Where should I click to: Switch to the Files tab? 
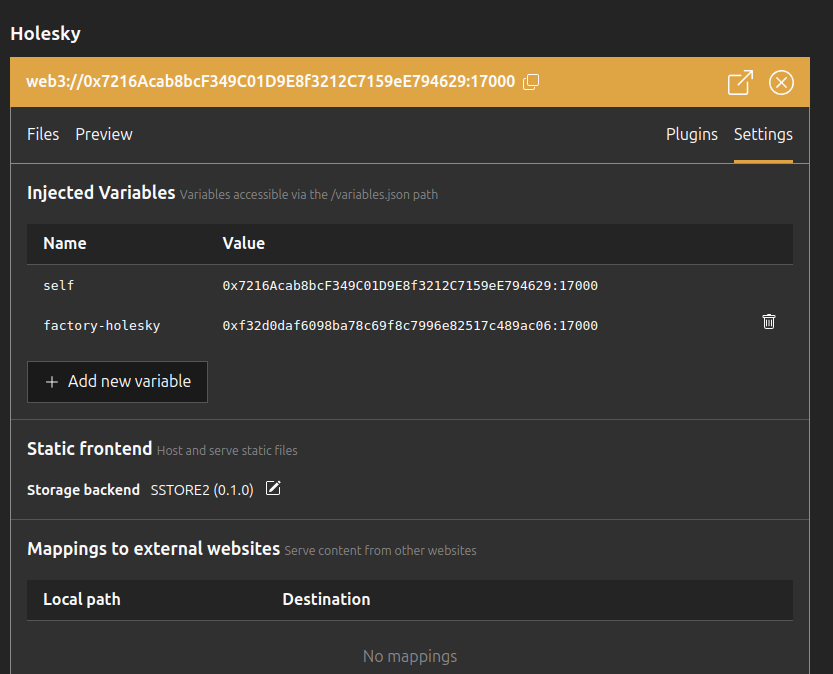43,134
